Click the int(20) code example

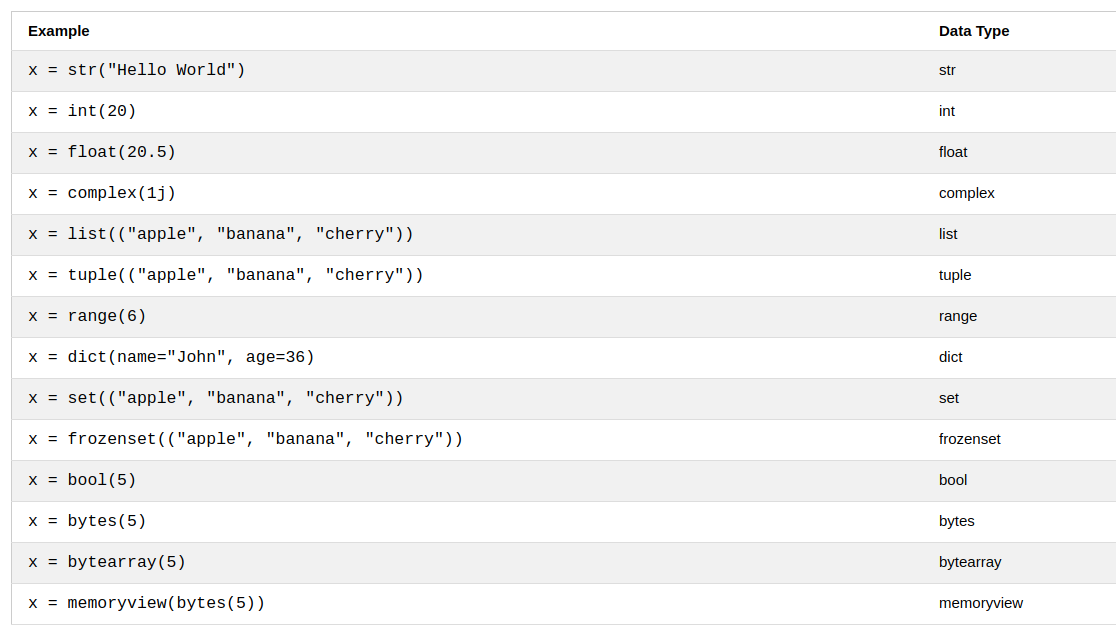[82, 111]
